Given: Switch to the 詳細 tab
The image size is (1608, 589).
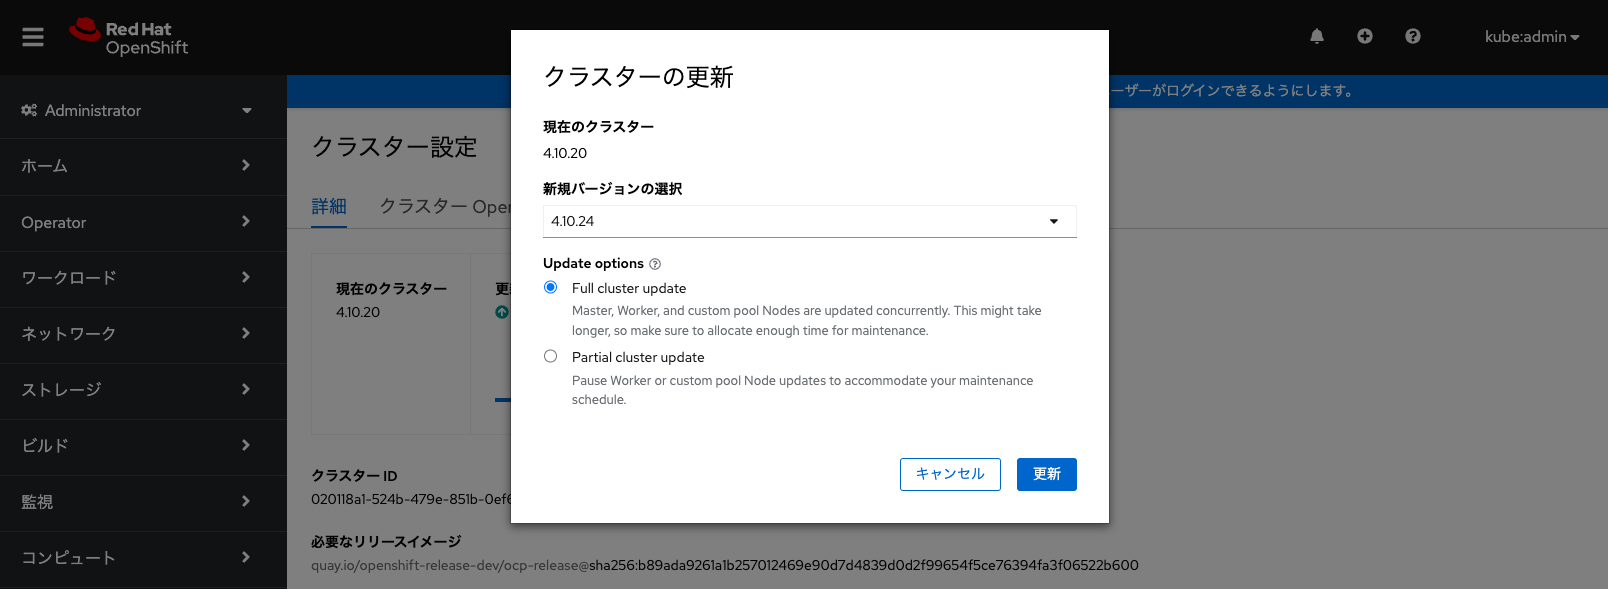Looking at the screenshot, I should tap(329, 206).
